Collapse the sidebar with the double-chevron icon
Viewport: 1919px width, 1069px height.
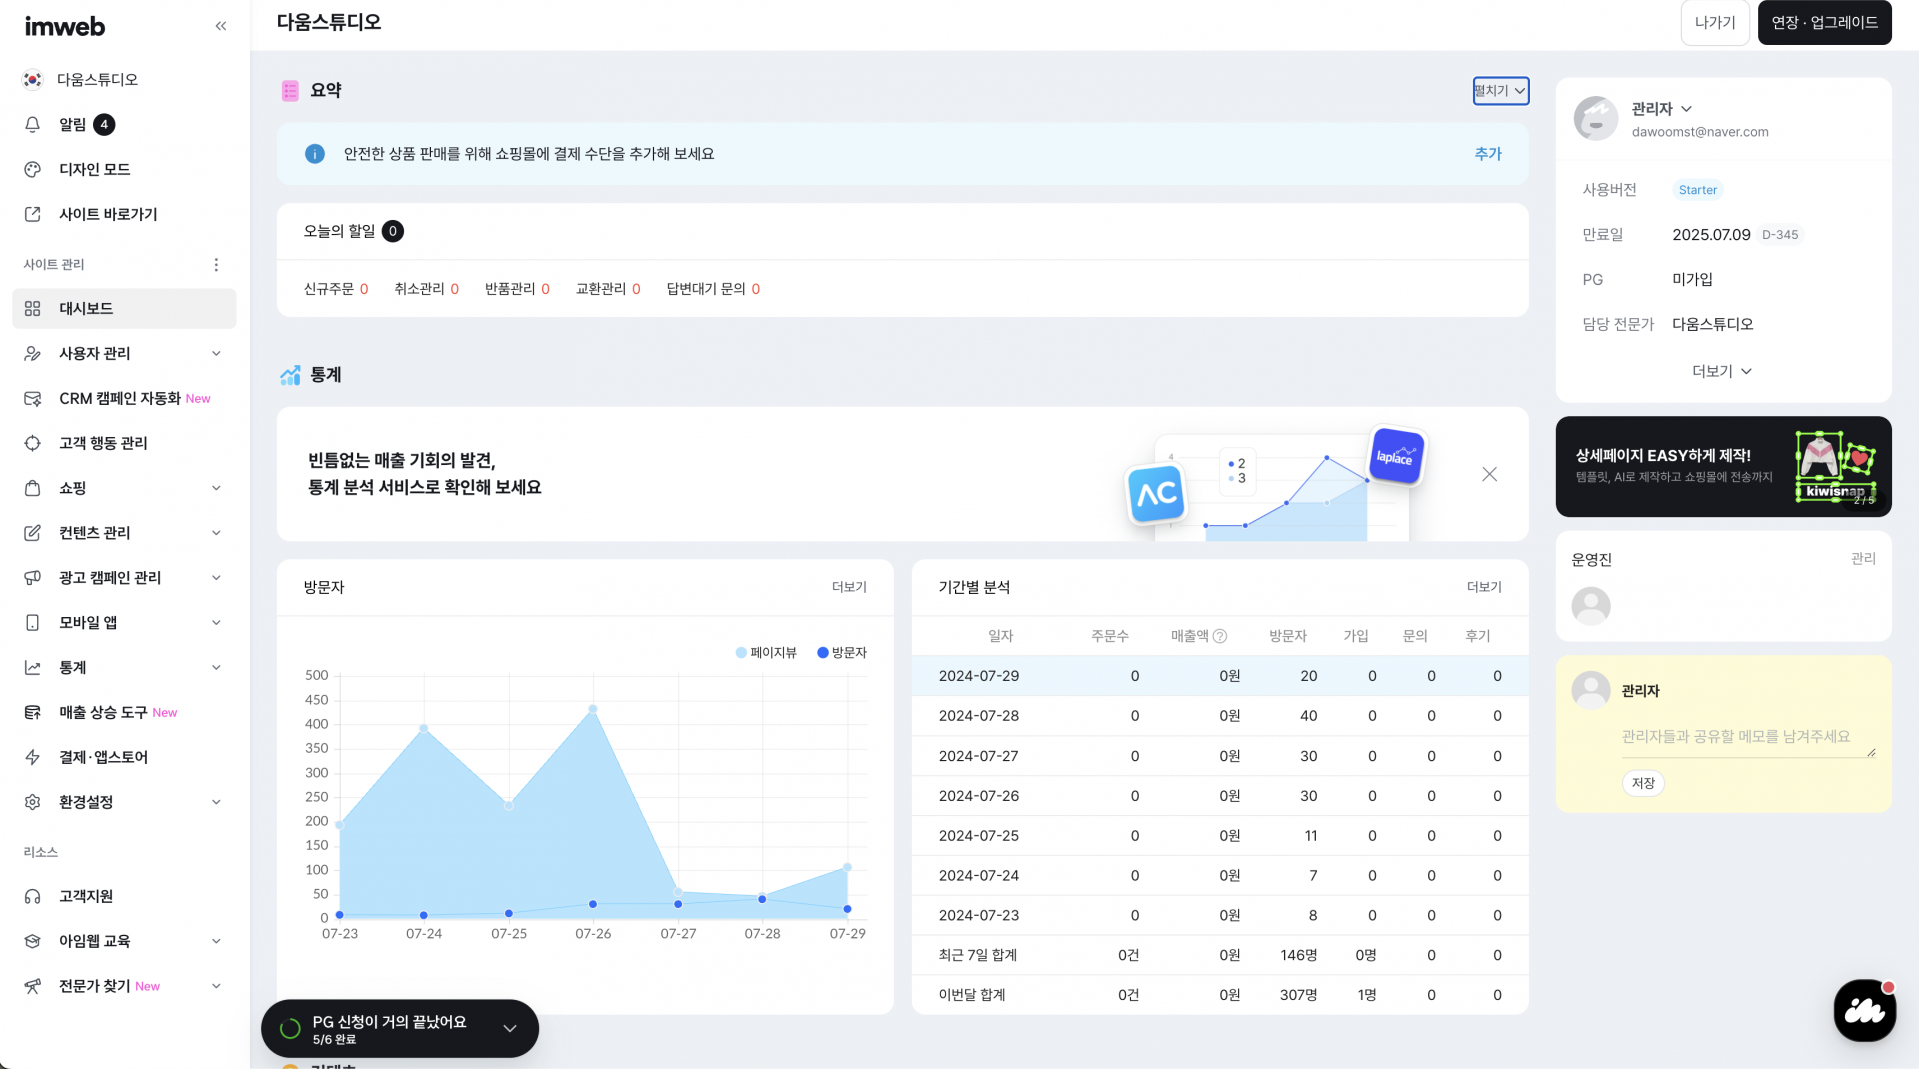coord(221,26)
